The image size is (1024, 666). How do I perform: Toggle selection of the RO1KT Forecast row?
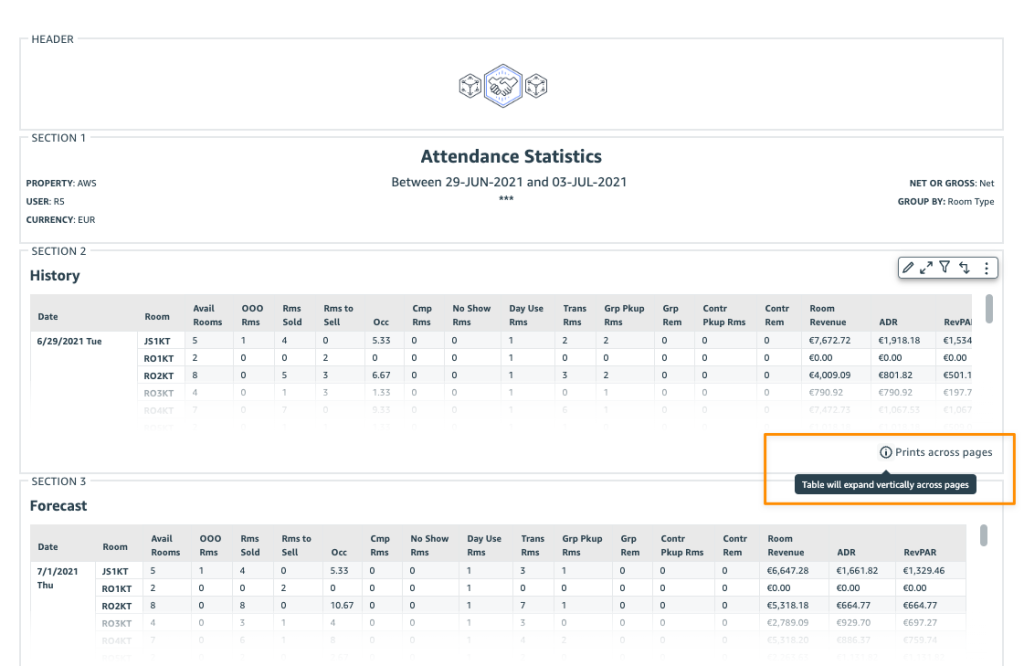pyautogui.click(x=116, y=588)
